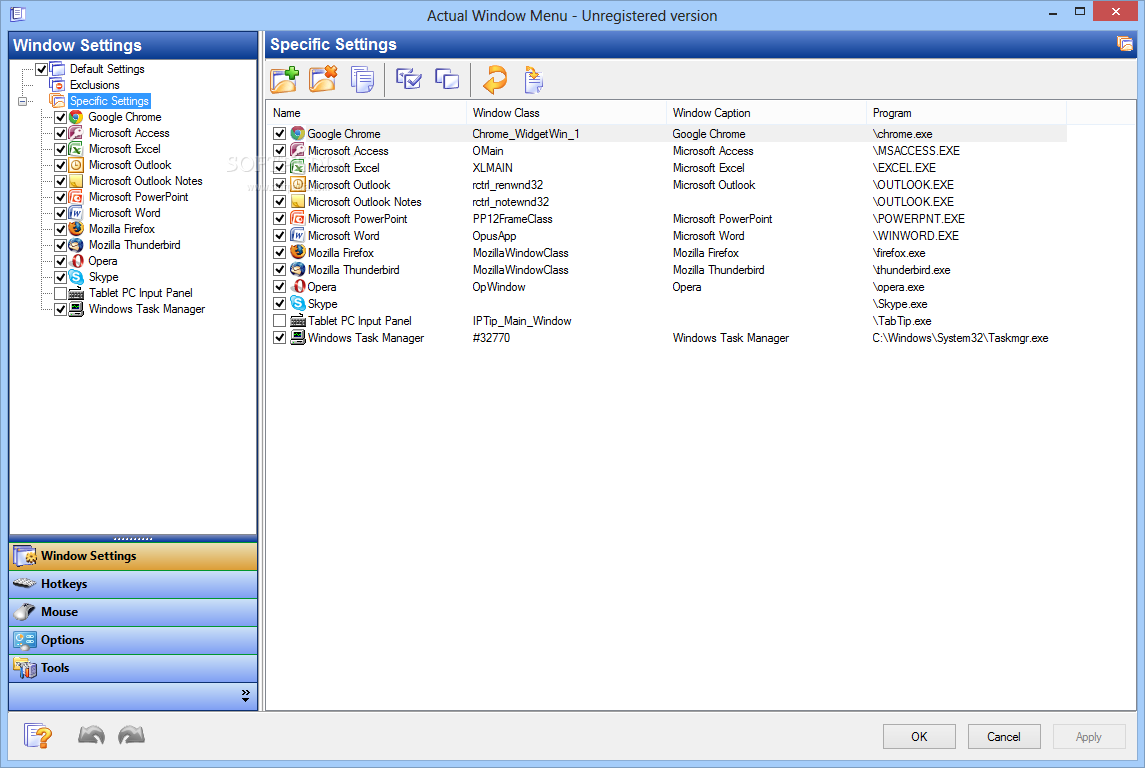Click the rctrl_notewnd32 class cell
1145x768 pixels.
tap(510, 202)
